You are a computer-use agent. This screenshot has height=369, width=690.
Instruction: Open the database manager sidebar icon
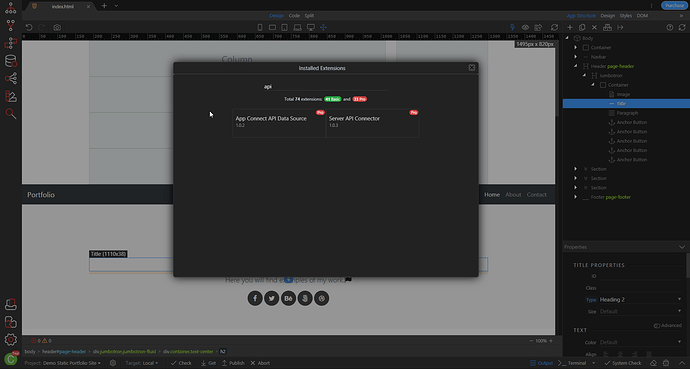click(x=11, y=61)
